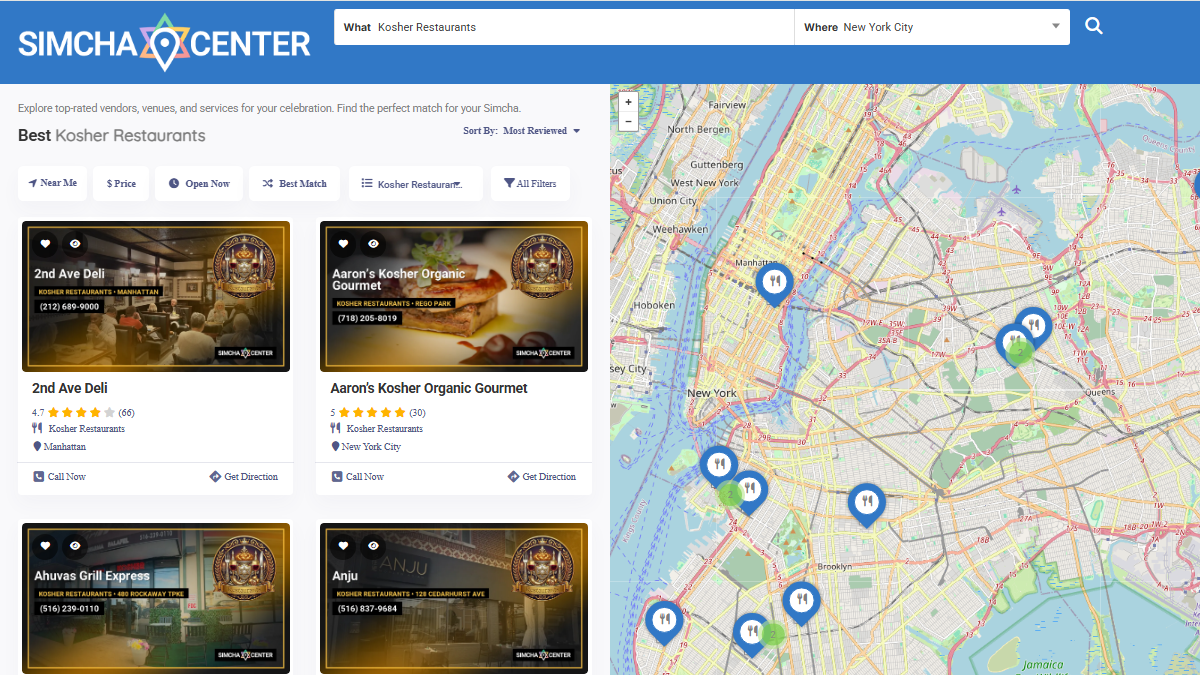Open the Anju card image
1200x675 pixels.
(454, 598)
